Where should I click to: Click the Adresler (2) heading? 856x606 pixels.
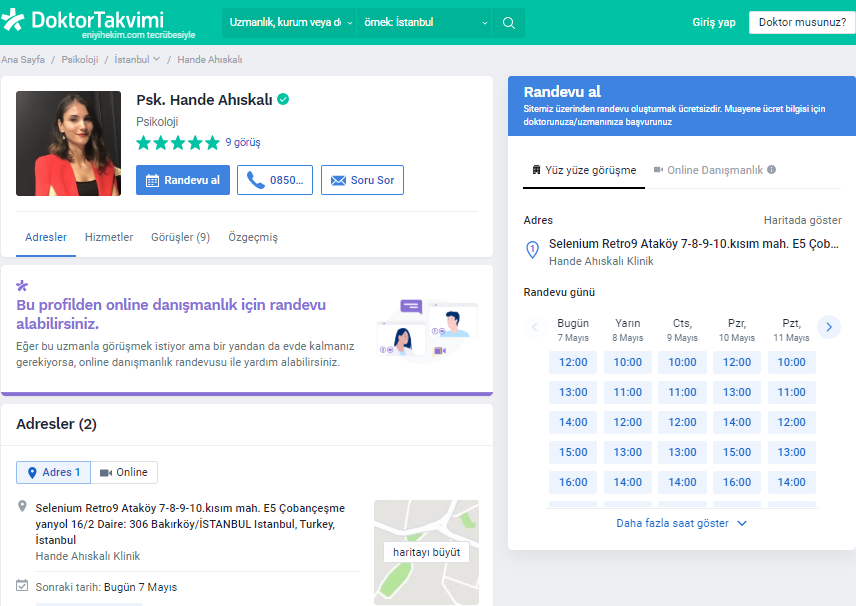tap(56, 424)
